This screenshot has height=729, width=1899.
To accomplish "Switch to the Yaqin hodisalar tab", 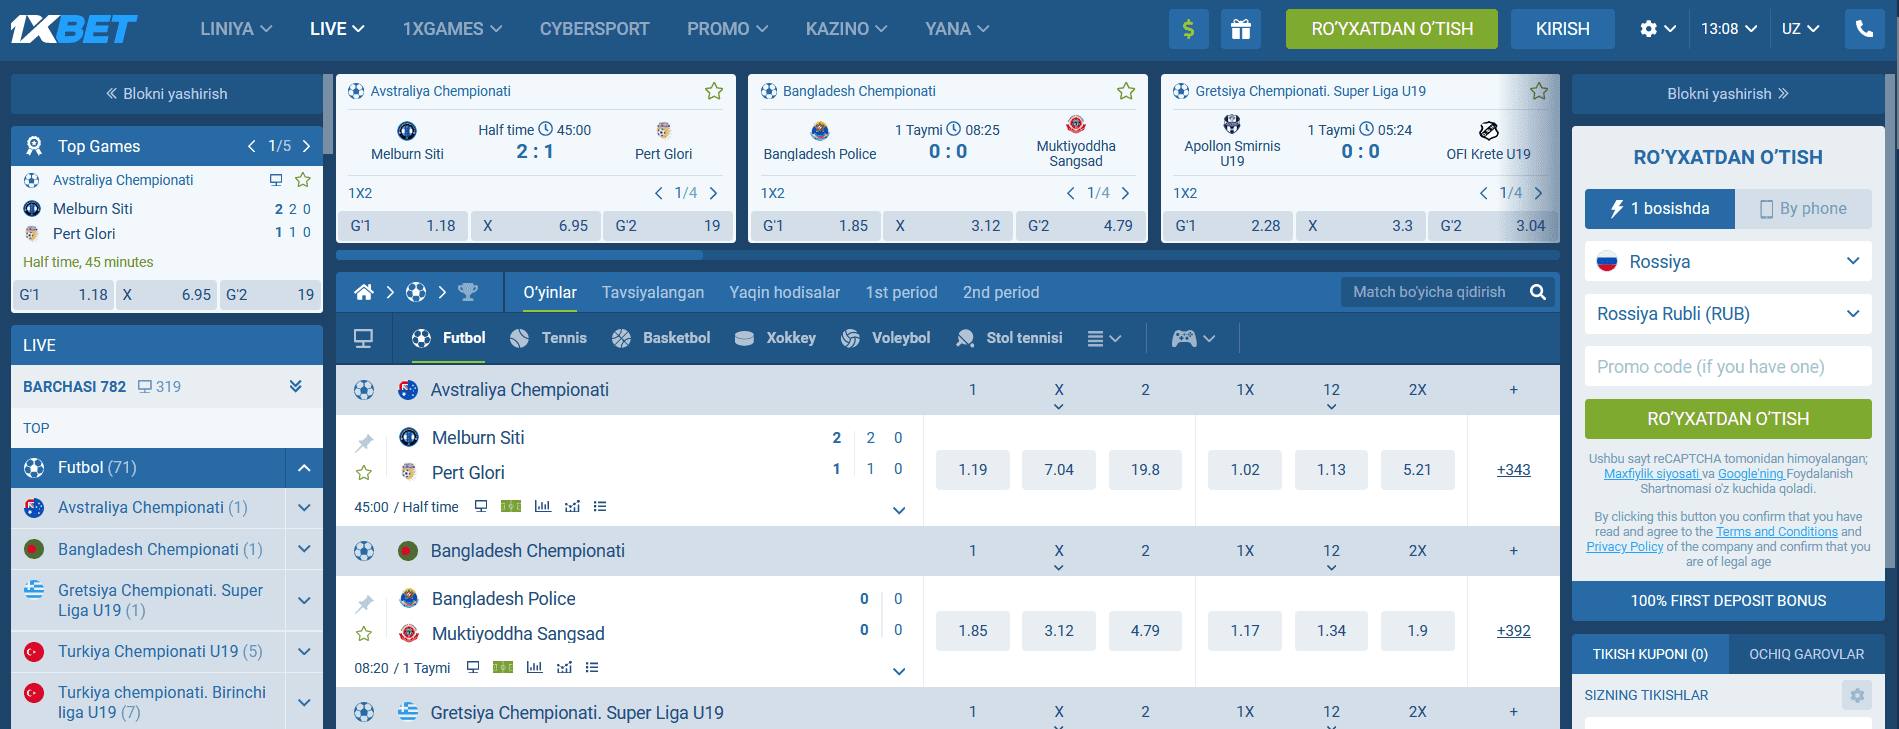I will (x=785, y=292).
